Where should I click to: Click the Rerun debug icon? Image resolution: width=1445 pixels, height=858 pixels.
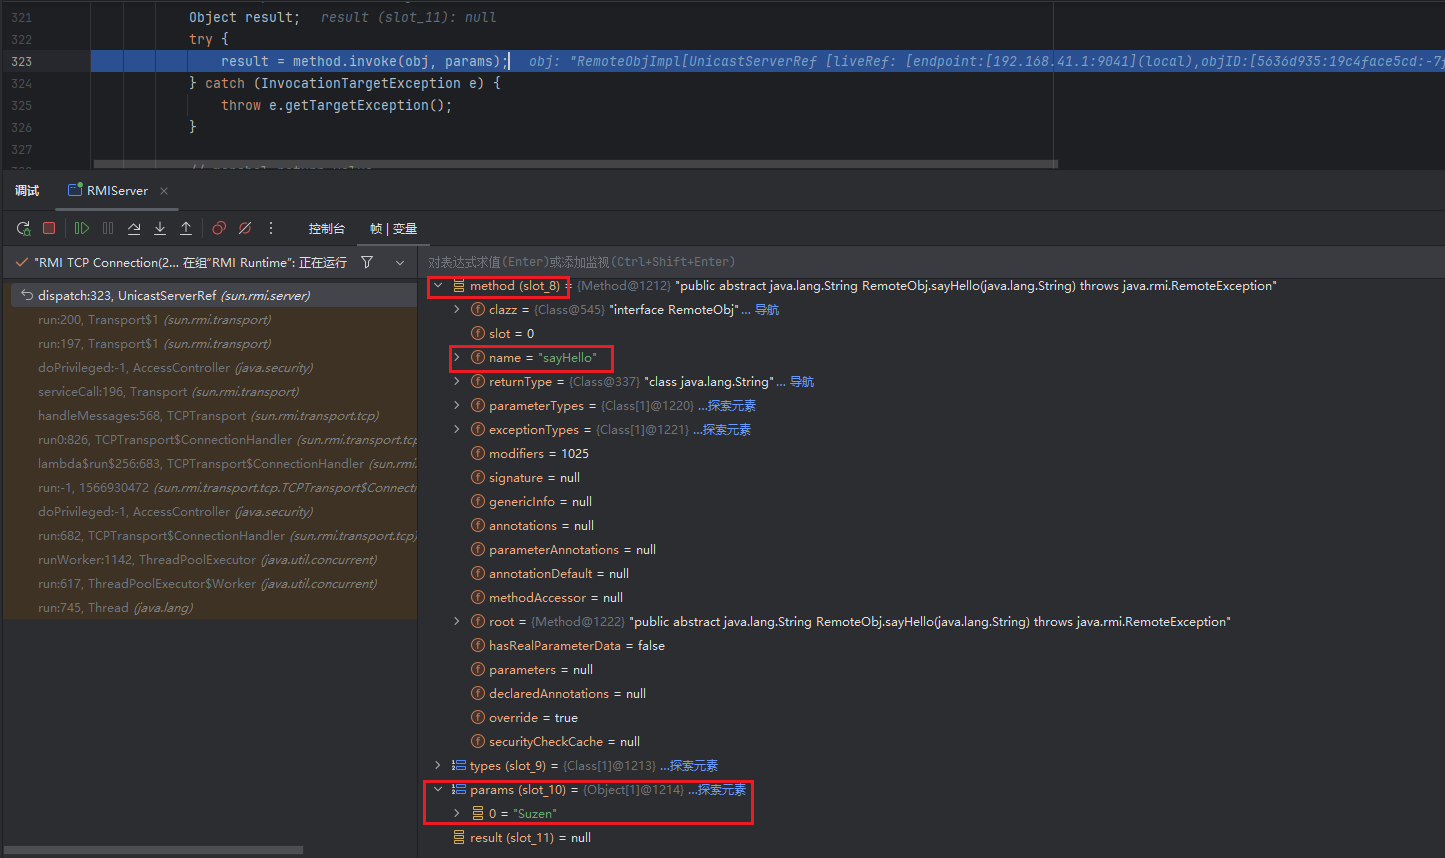coord(23,228)
